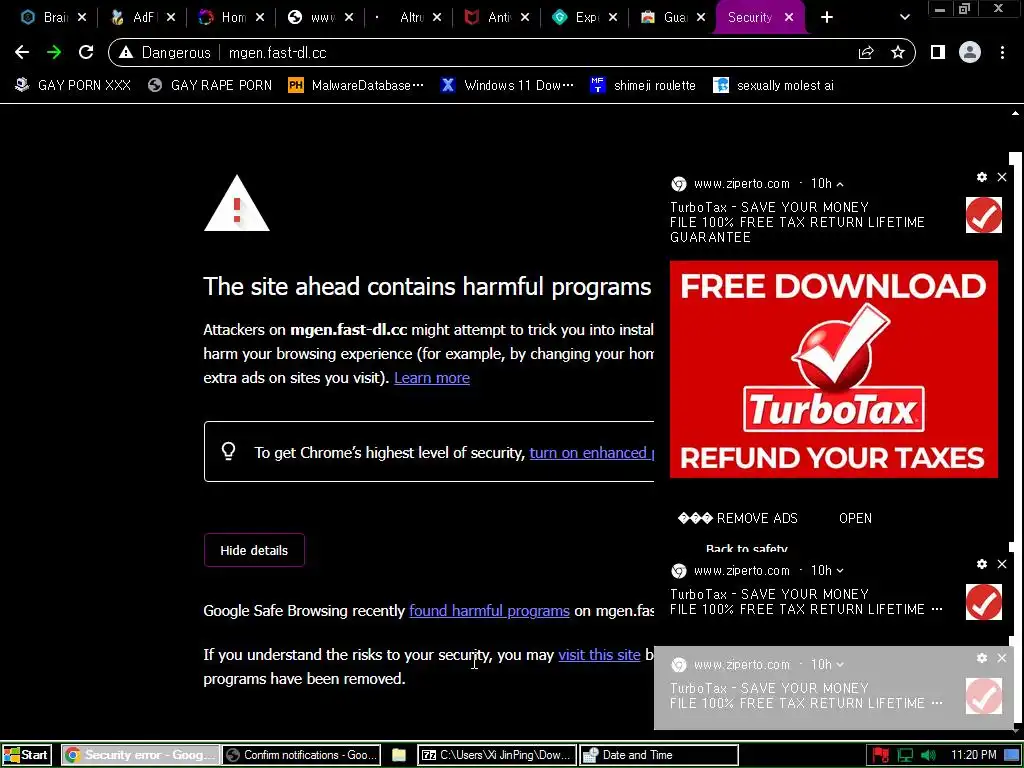Collapse the first ziperto notification chevron
1024x768 pixels.
click(840, 184)
